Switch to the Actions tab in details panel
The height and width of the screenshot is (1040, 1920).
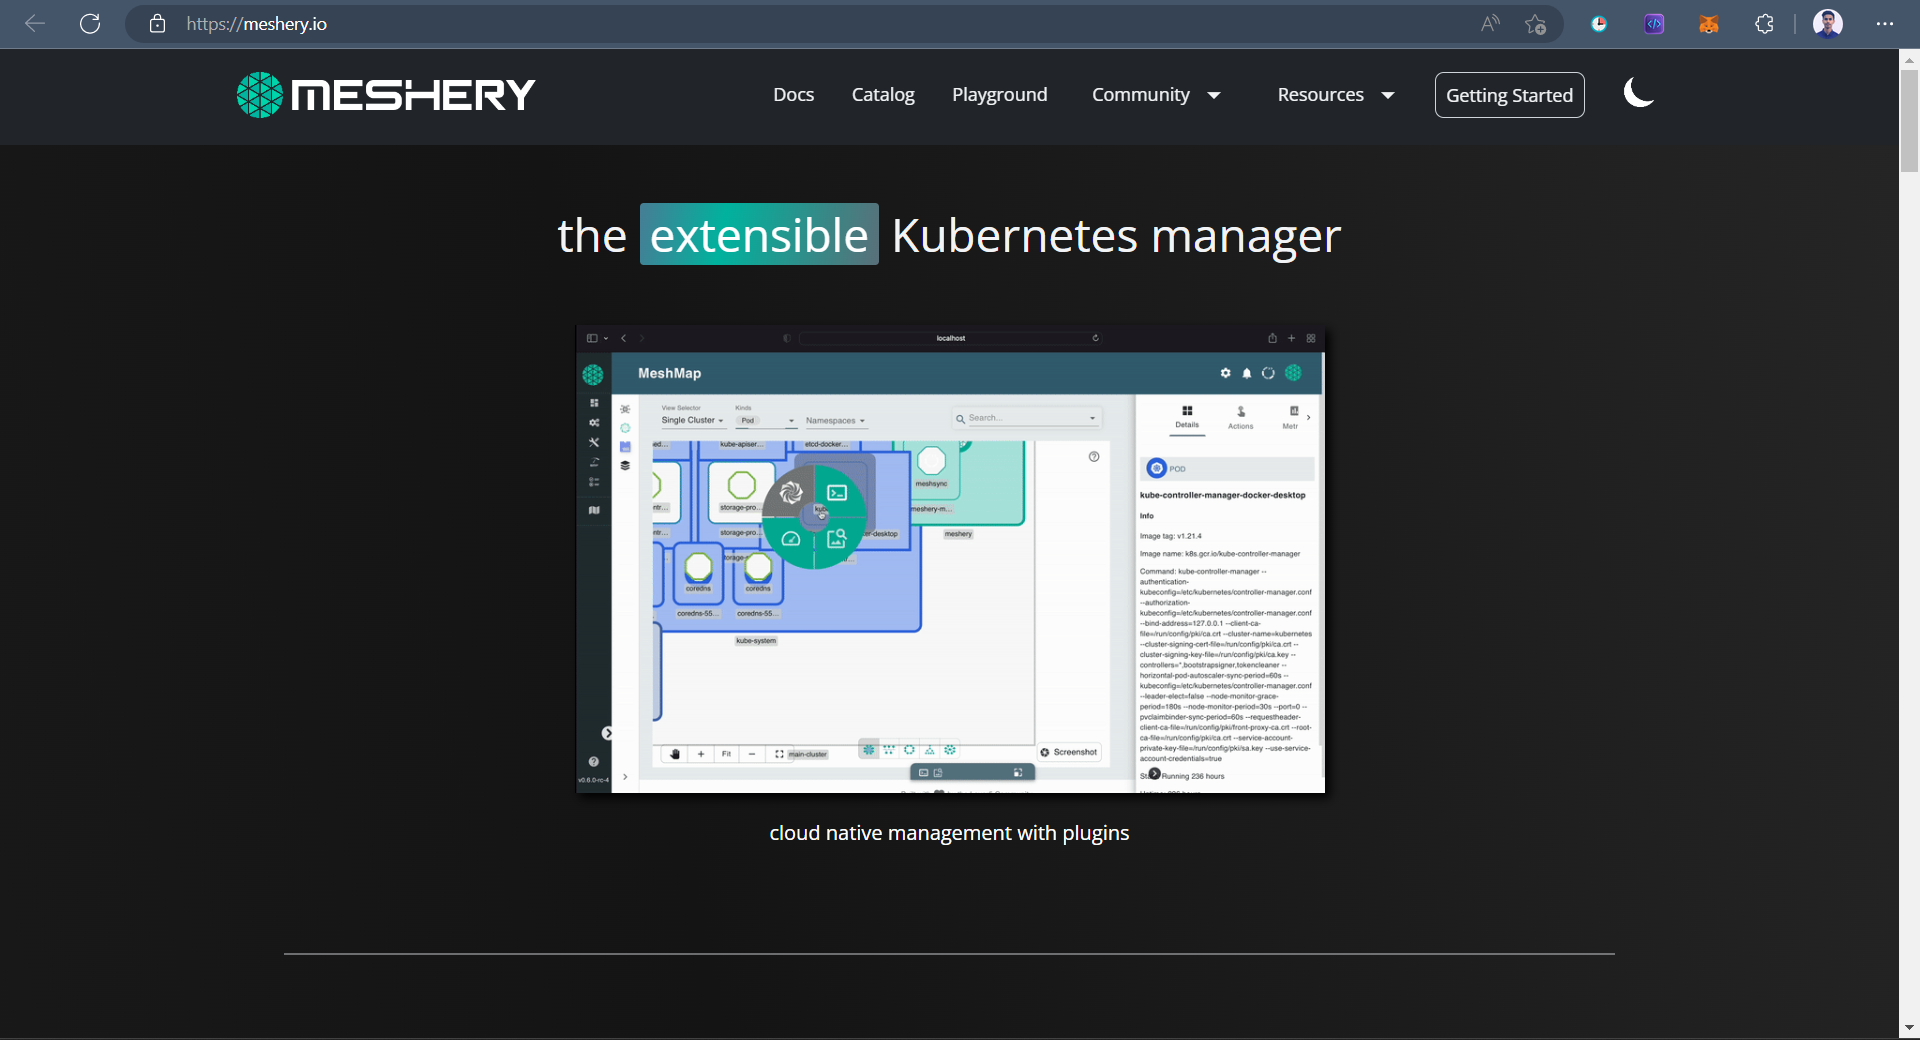pos(1240,418)
